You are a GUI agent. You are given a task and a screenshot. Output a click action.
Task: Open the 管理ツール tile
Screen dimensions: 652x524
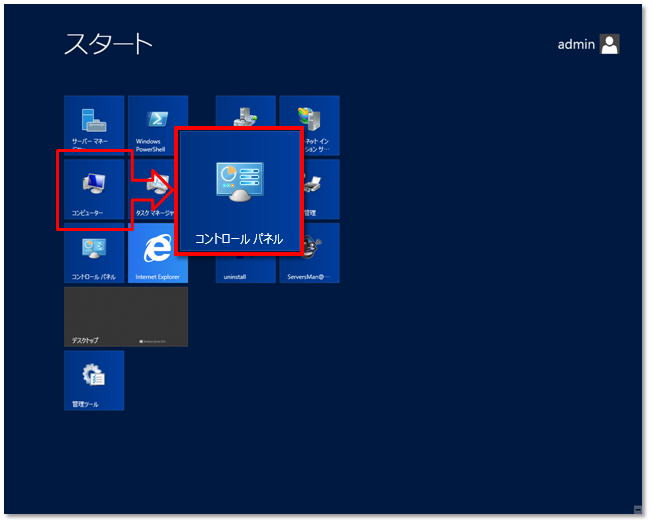point(94,380)
